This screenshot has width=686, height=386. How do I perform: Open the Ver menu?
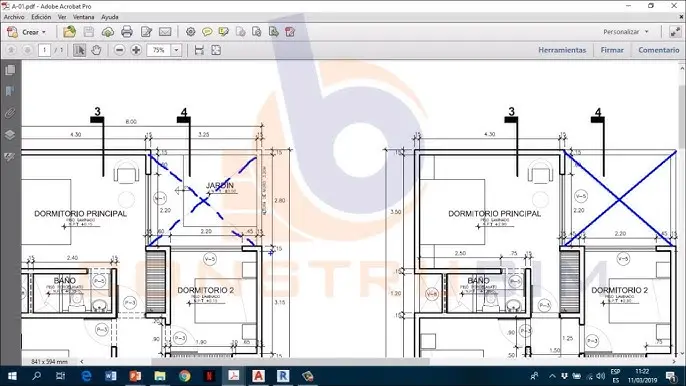coord(62,17)
